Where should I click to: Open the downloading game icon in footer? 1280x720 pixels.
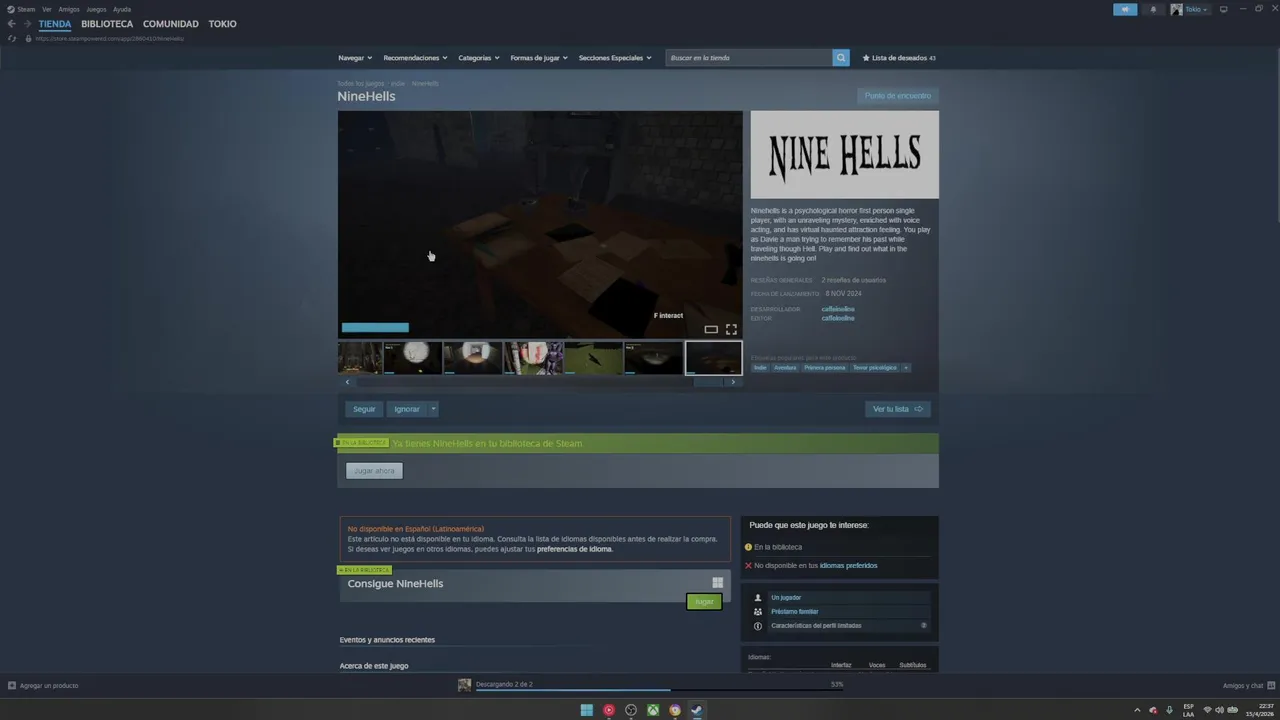pos(464,685)
